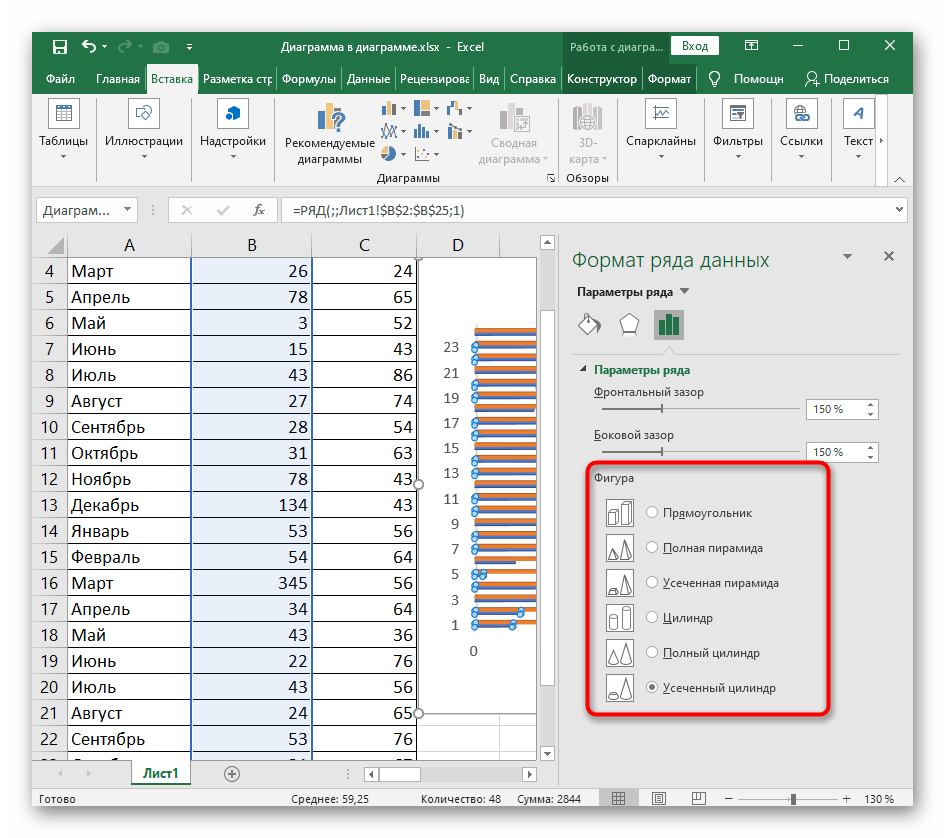Switch to Page Layout view in status bar
This screenshot has height=838, width=945.
coord(659,799)
